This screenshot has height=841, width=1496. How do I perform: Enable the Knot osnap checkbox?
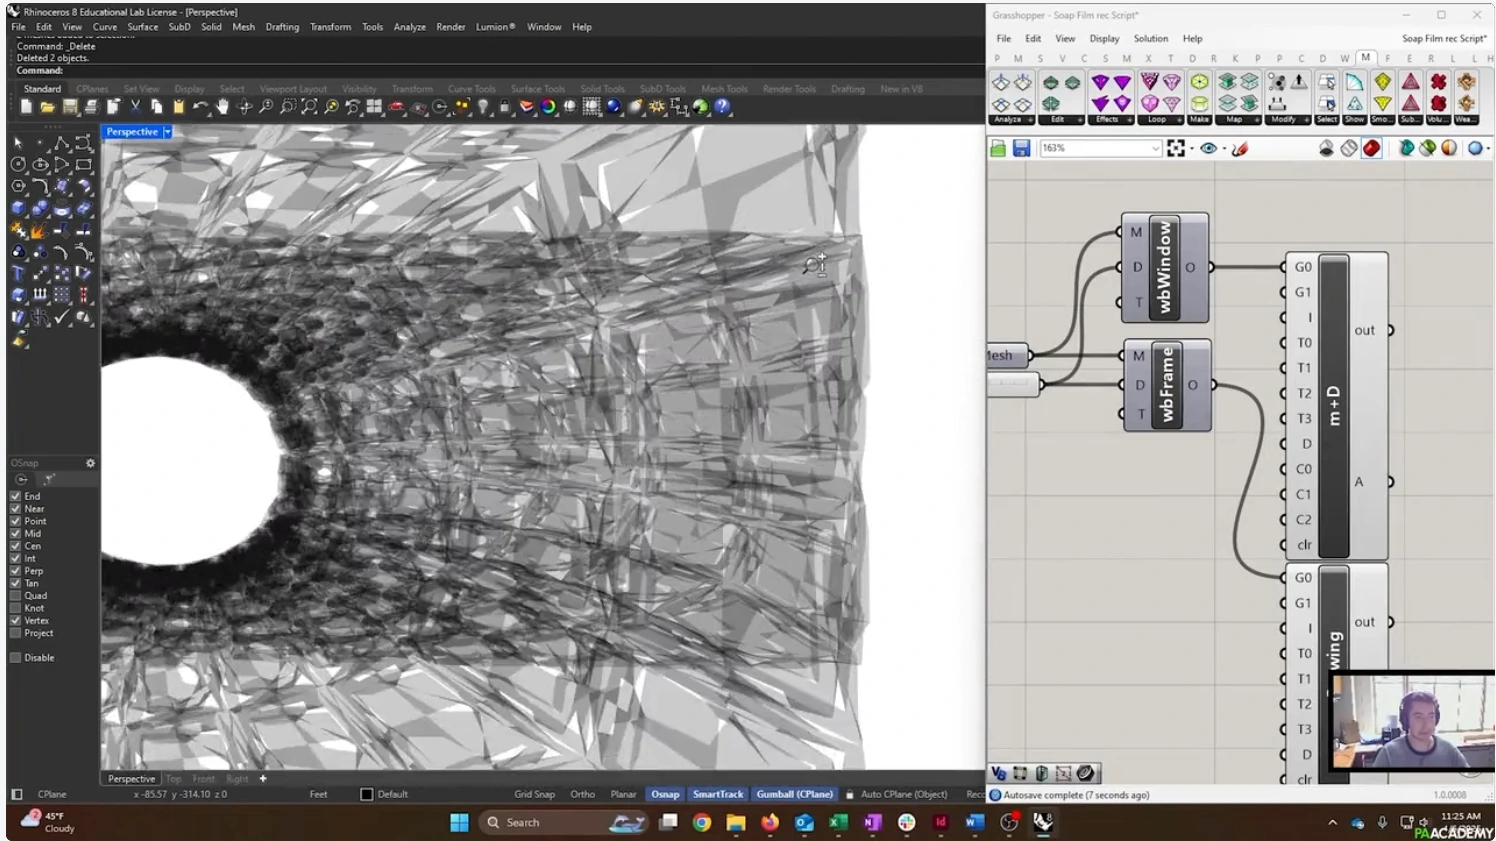[15, 608]
